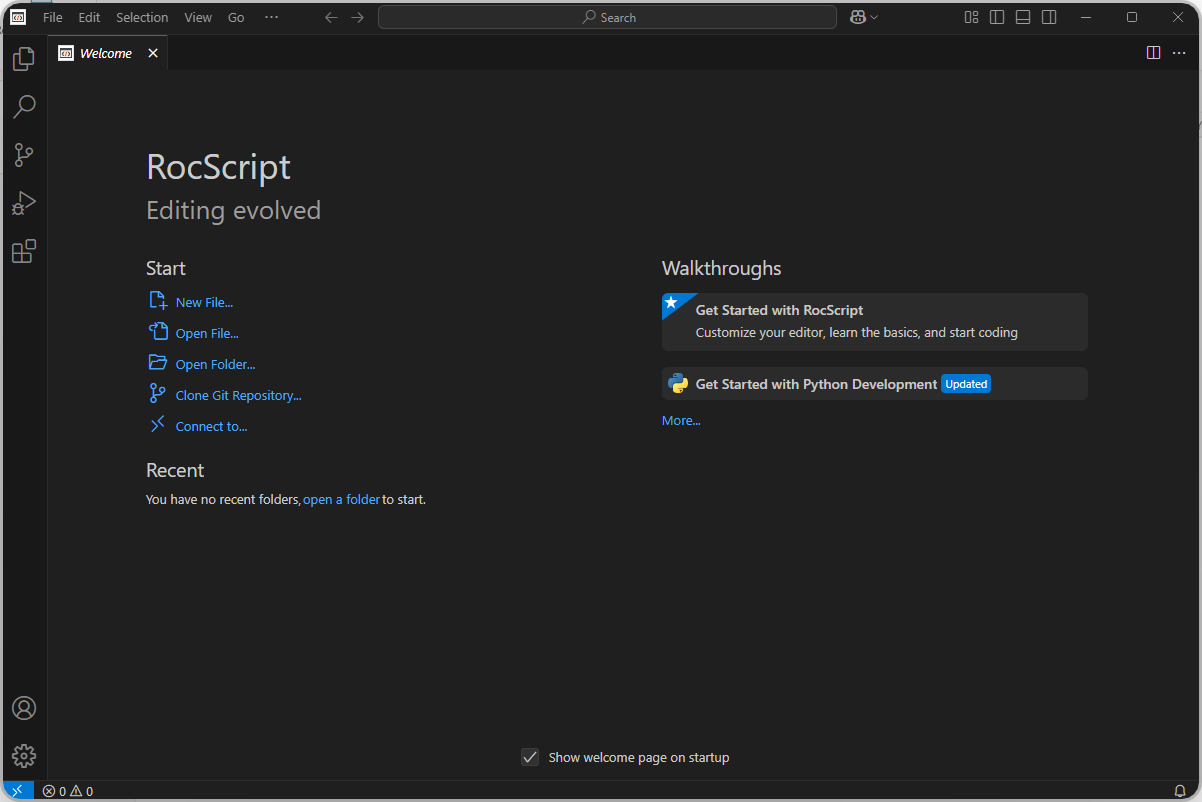Open the Go menu

pos(236,17)
